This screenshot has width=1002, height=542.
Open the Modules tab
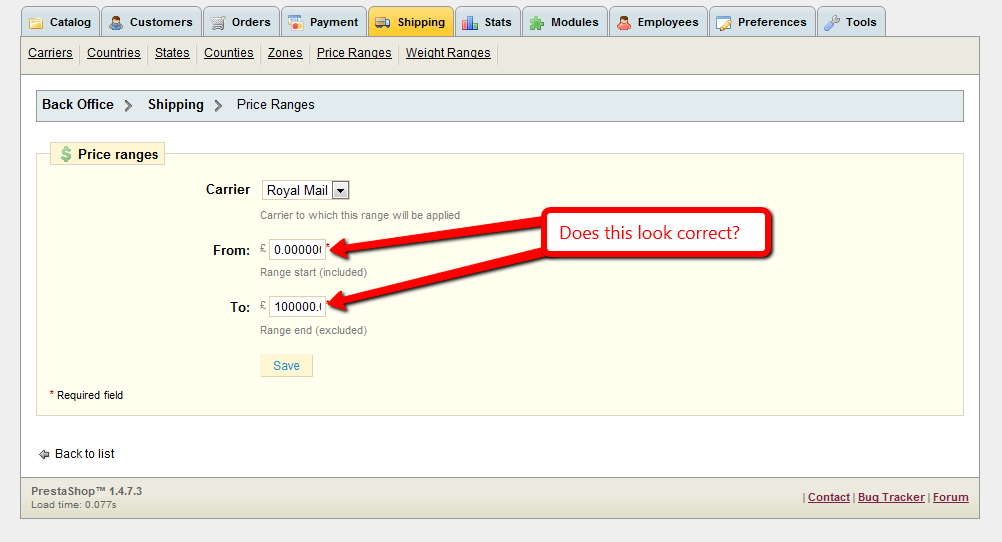click(x=565, y=22)
